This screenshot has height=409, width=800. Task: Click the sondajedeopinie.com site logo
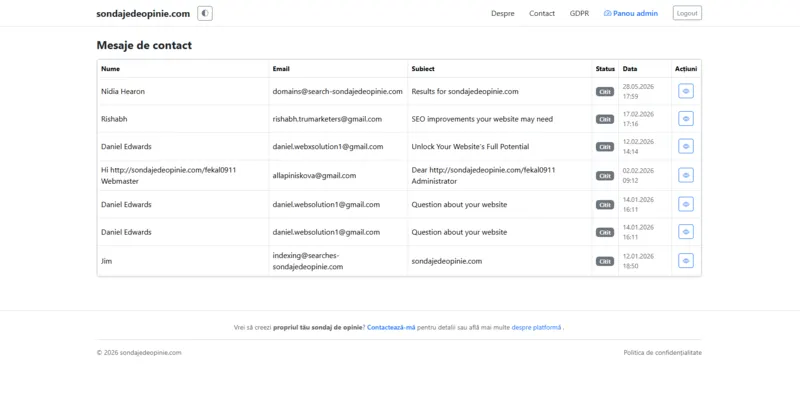(143, 14)
